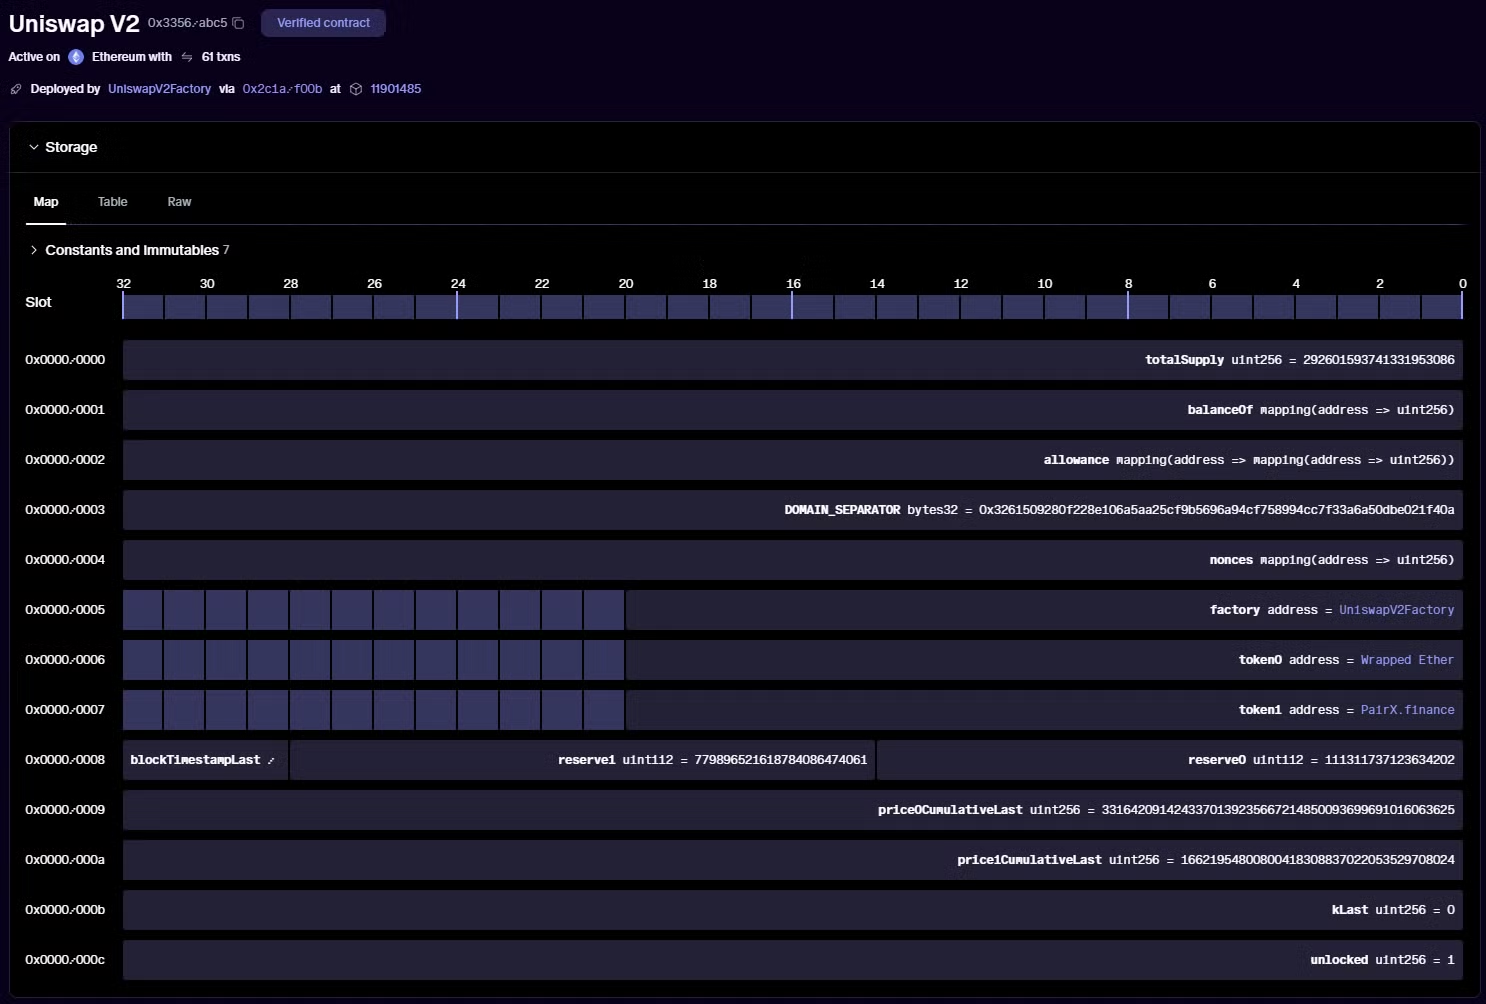Screen dimensions: 1486x1004
Task: Select the unlocked uint256 row
Action: (793, 960)
